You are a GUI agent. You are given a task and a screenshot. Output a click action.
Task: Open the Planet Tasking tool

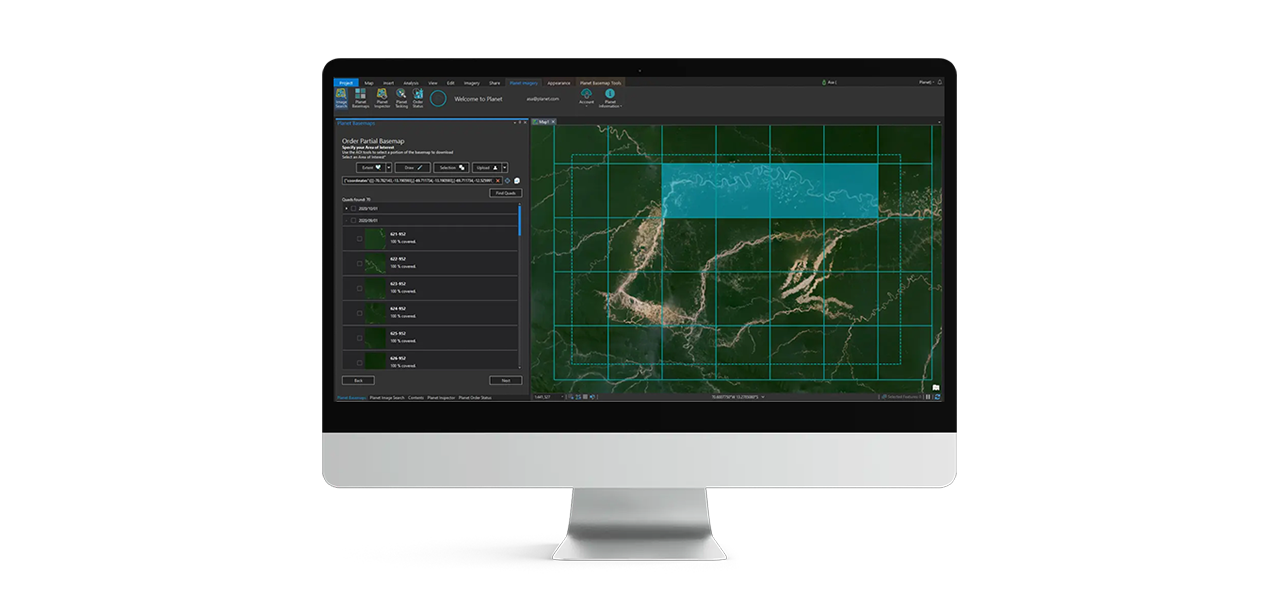tap(401, 98)
